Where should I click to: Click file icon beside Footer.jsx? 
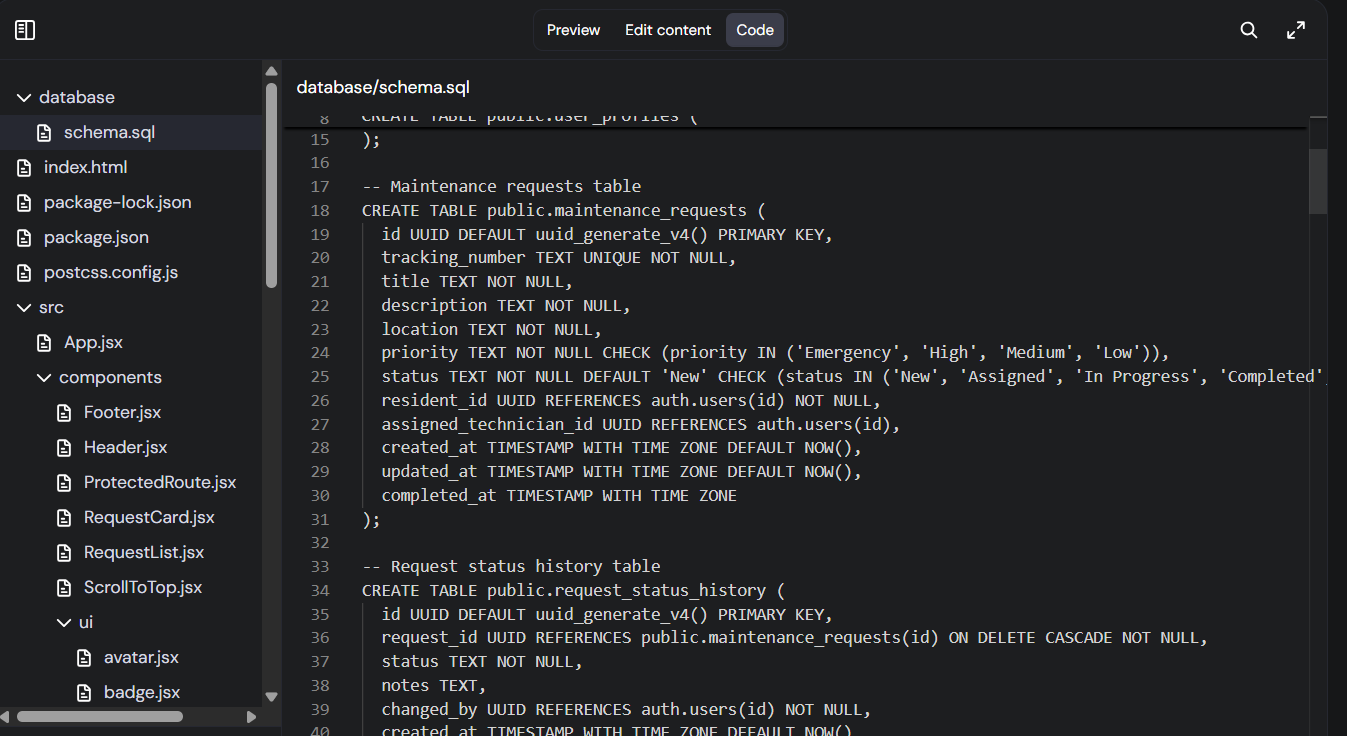coord(64,412)
